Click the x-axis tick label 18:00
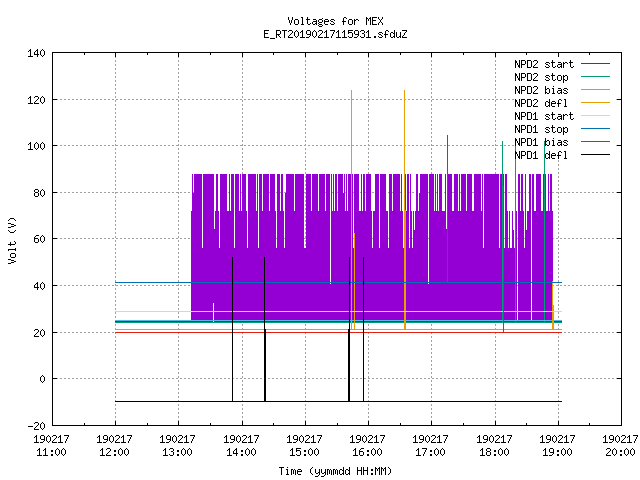This screenshot has height=480, width=640. [x=494, y=452]
